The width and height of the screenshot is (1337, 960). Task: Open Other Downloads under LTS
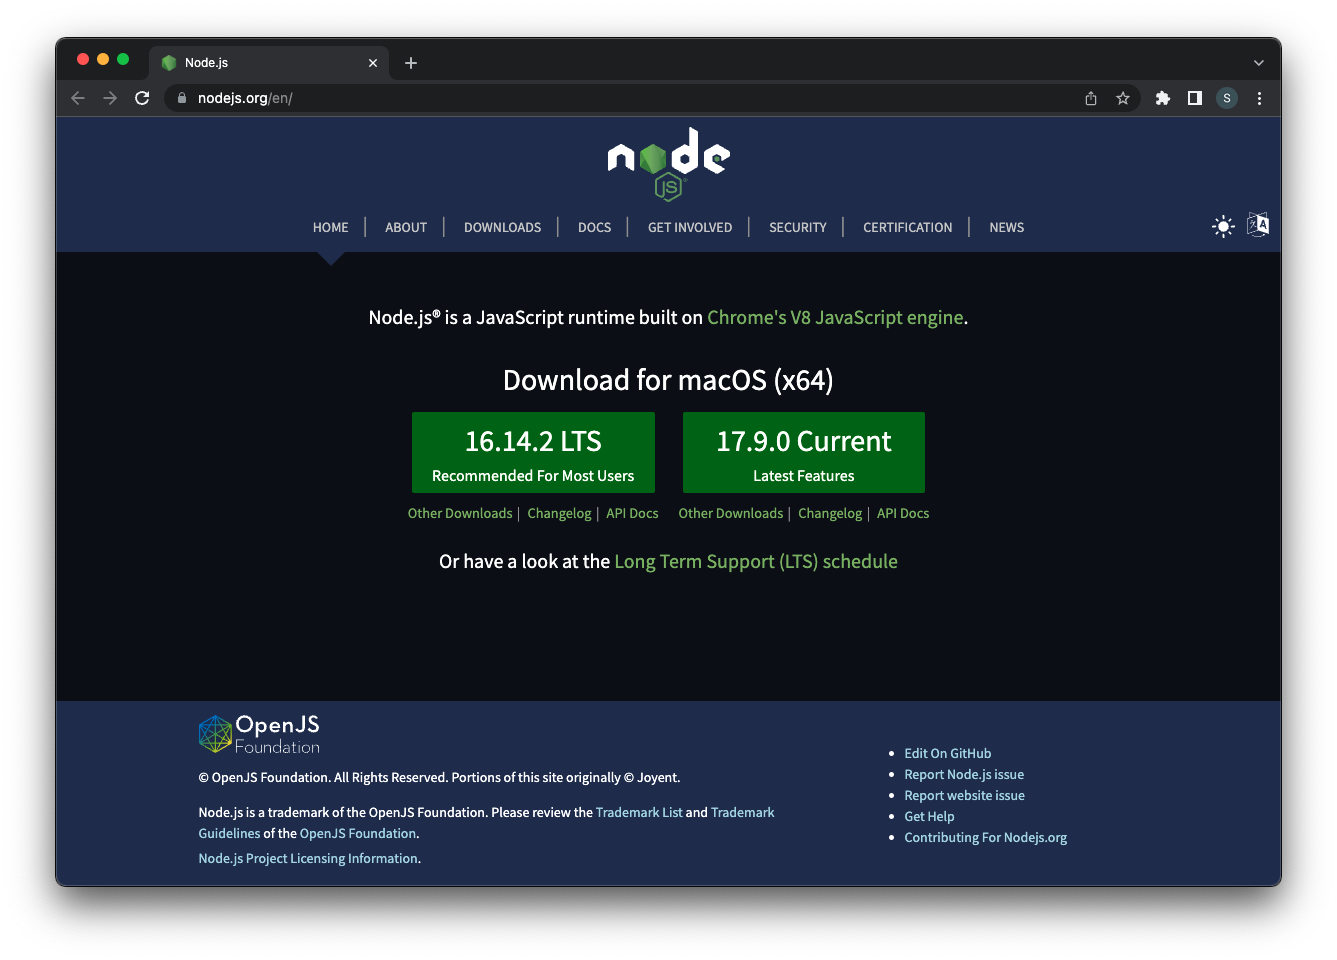[x=460, y=513]
